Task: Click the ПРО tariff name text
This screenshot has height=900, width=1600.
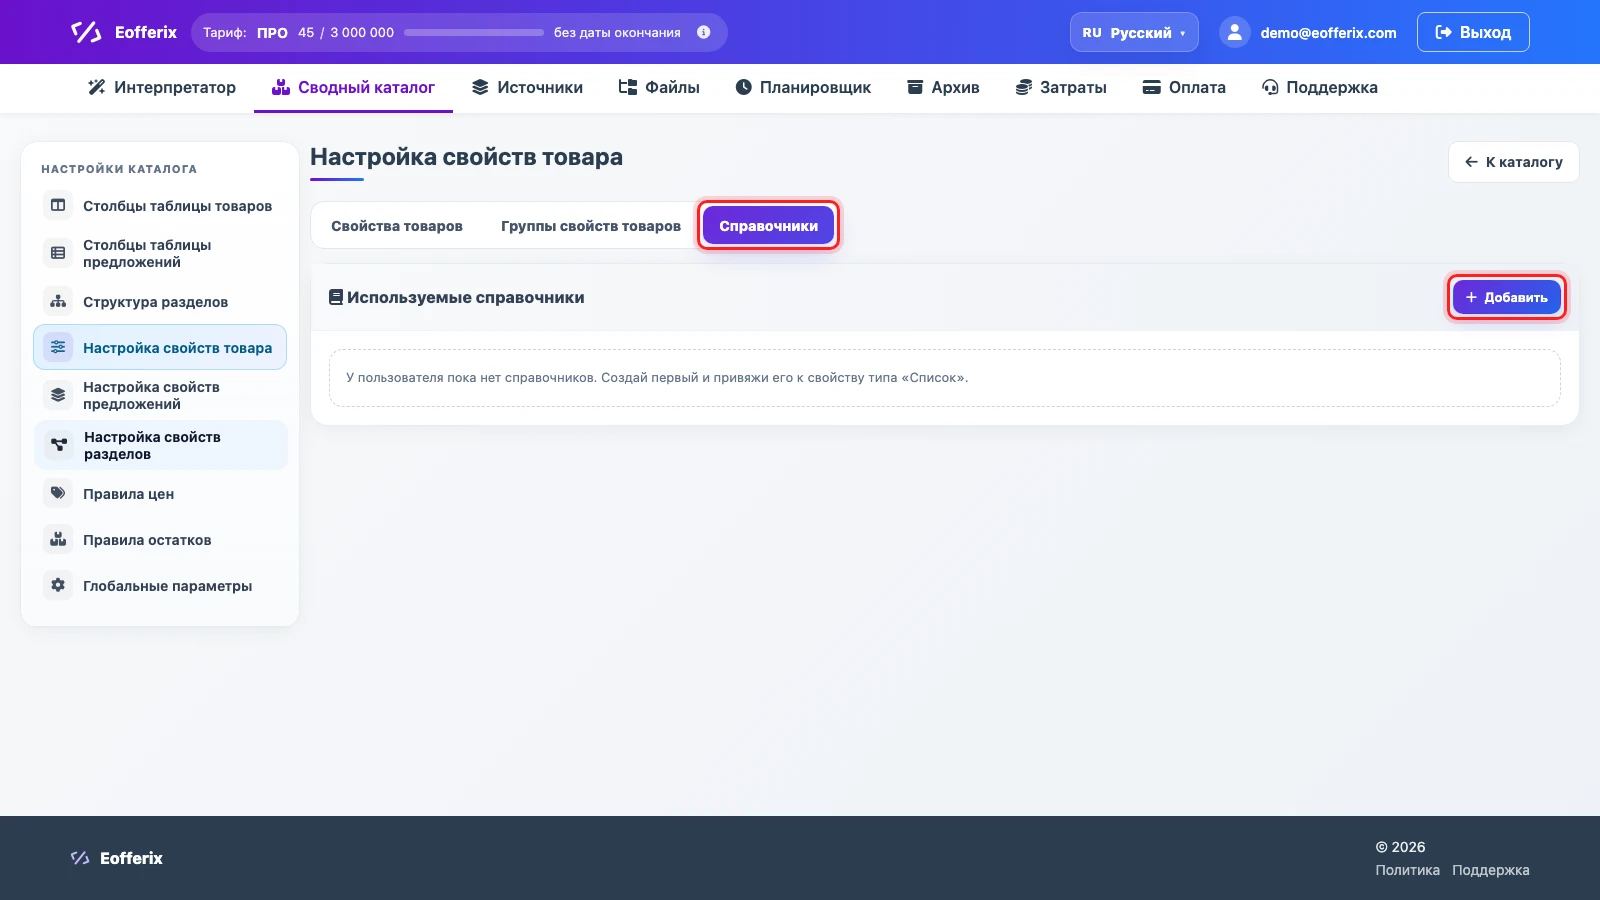Action: 272,33
